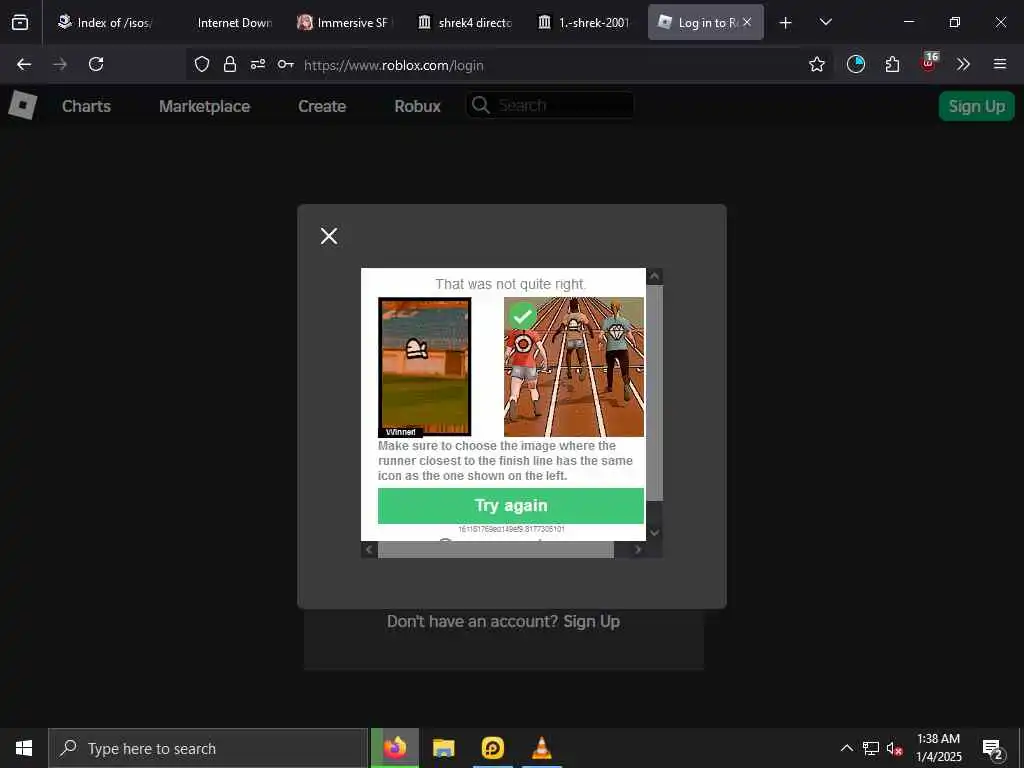Click the Winner icon reference image
The width and height of the screenshot is (1024, 768).
424,367
